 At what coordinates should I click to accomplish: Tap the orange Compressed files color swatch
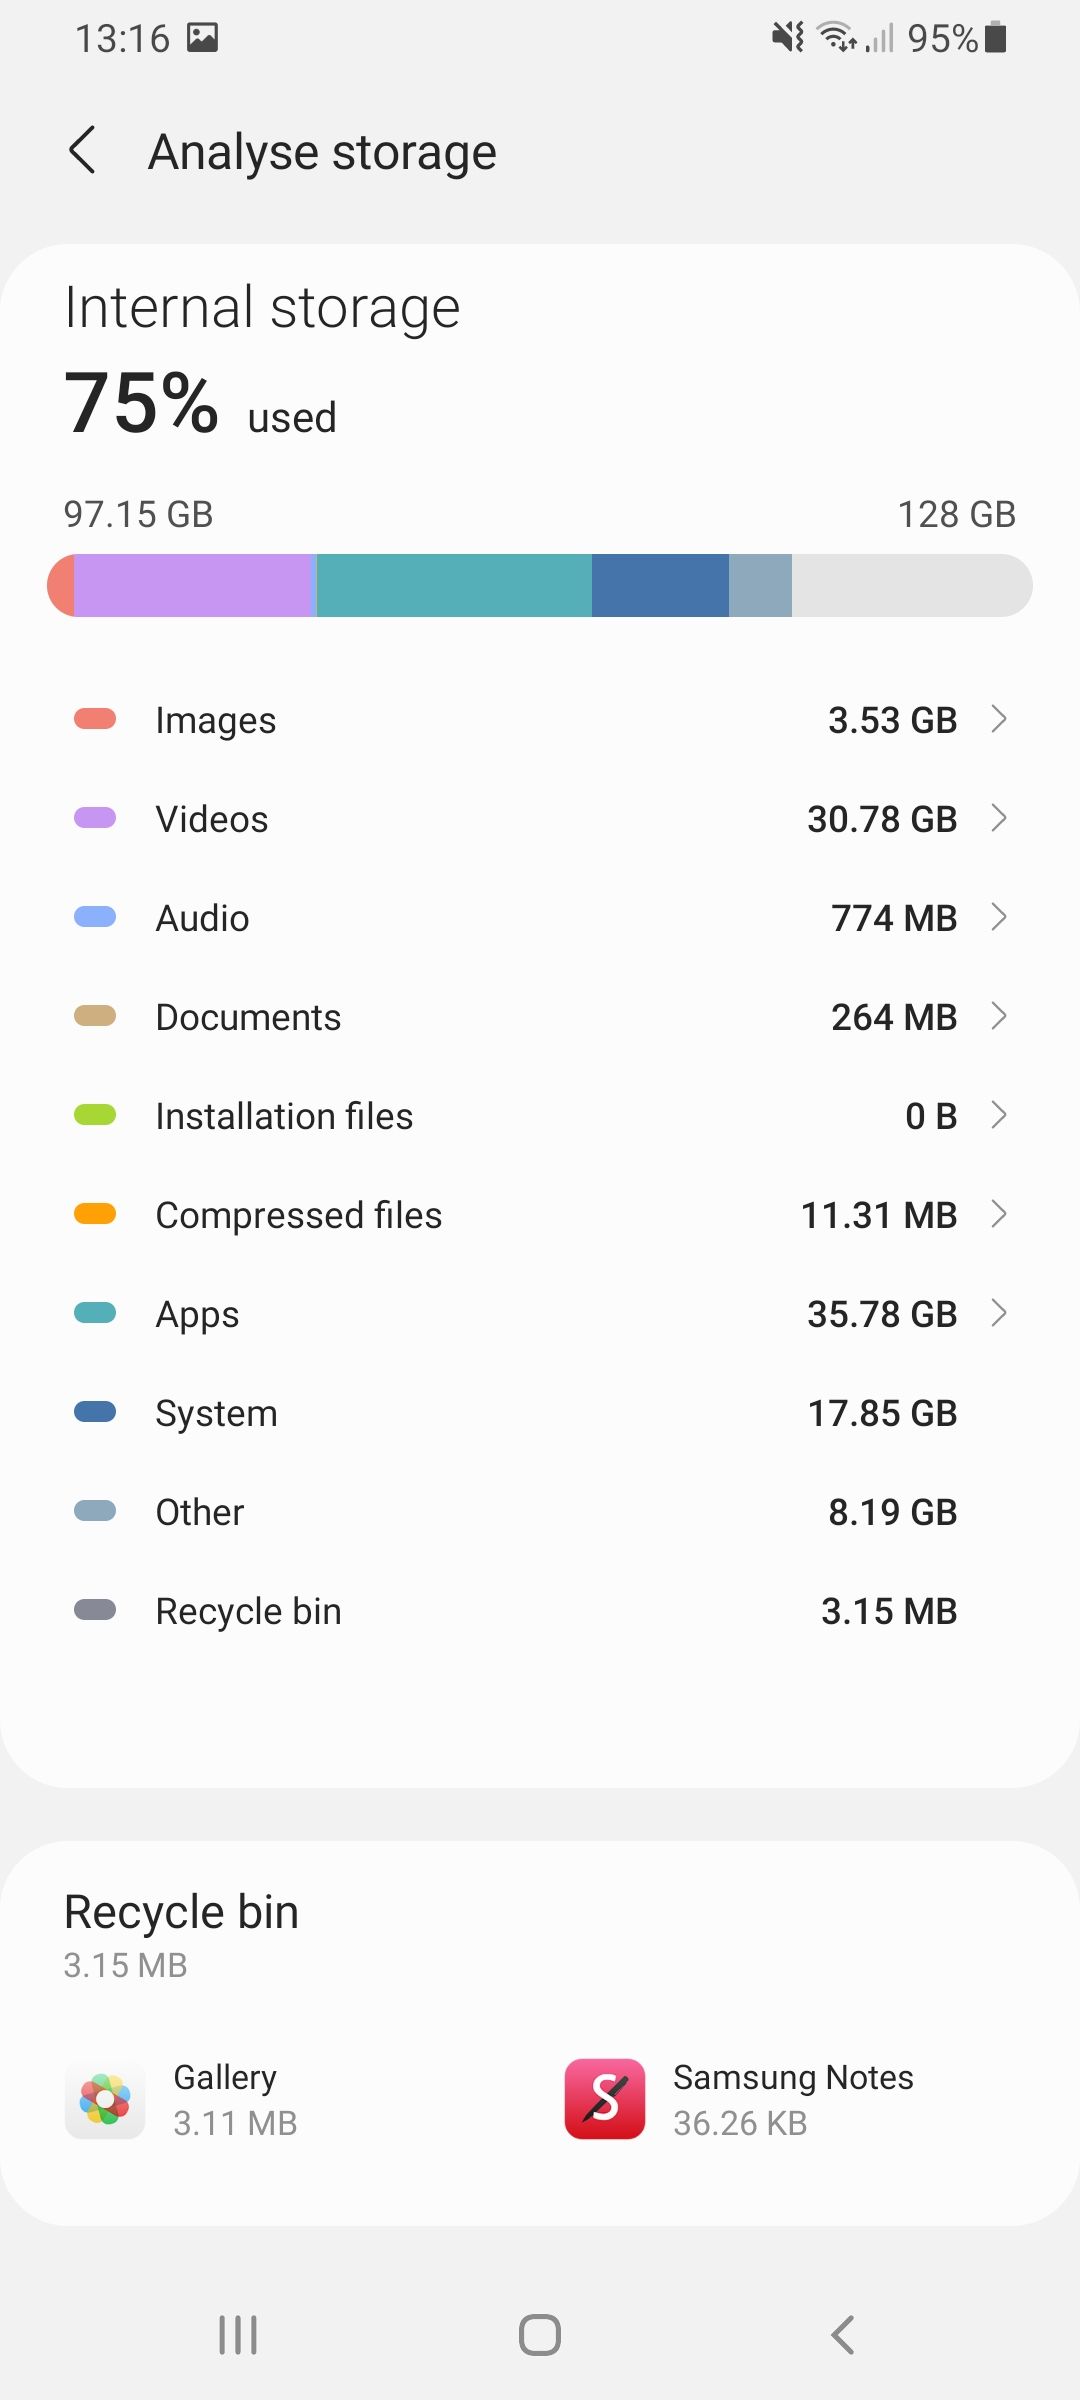[95, 1215]
